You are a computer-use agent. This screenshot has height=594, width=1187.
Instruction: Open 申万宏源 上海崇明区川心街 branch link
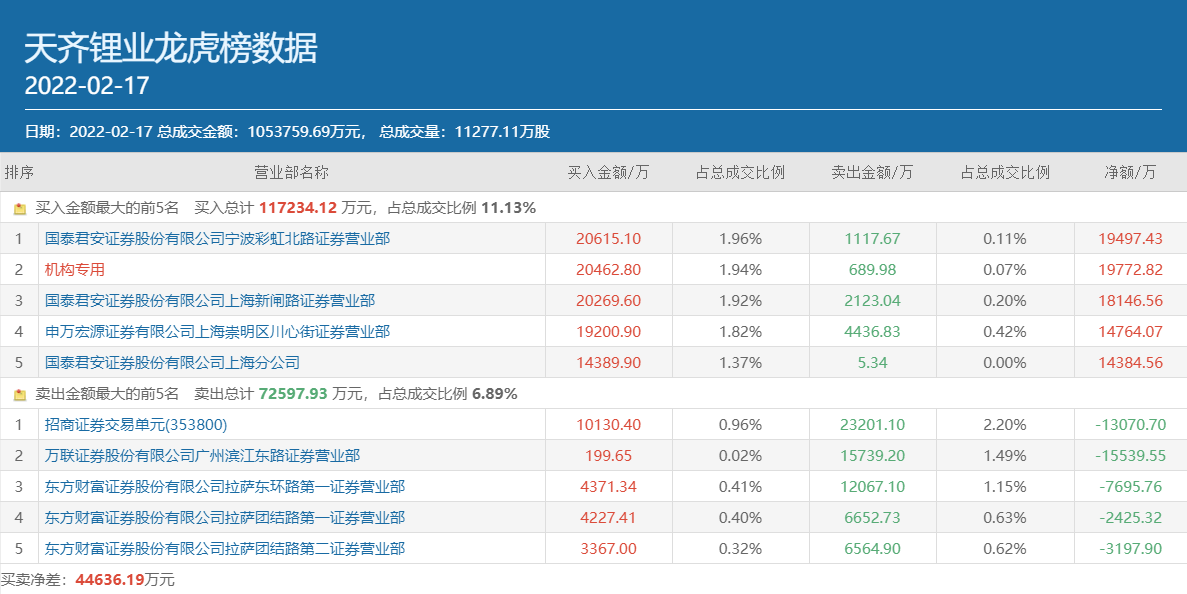pyautogui.click(x=217, y=332)
